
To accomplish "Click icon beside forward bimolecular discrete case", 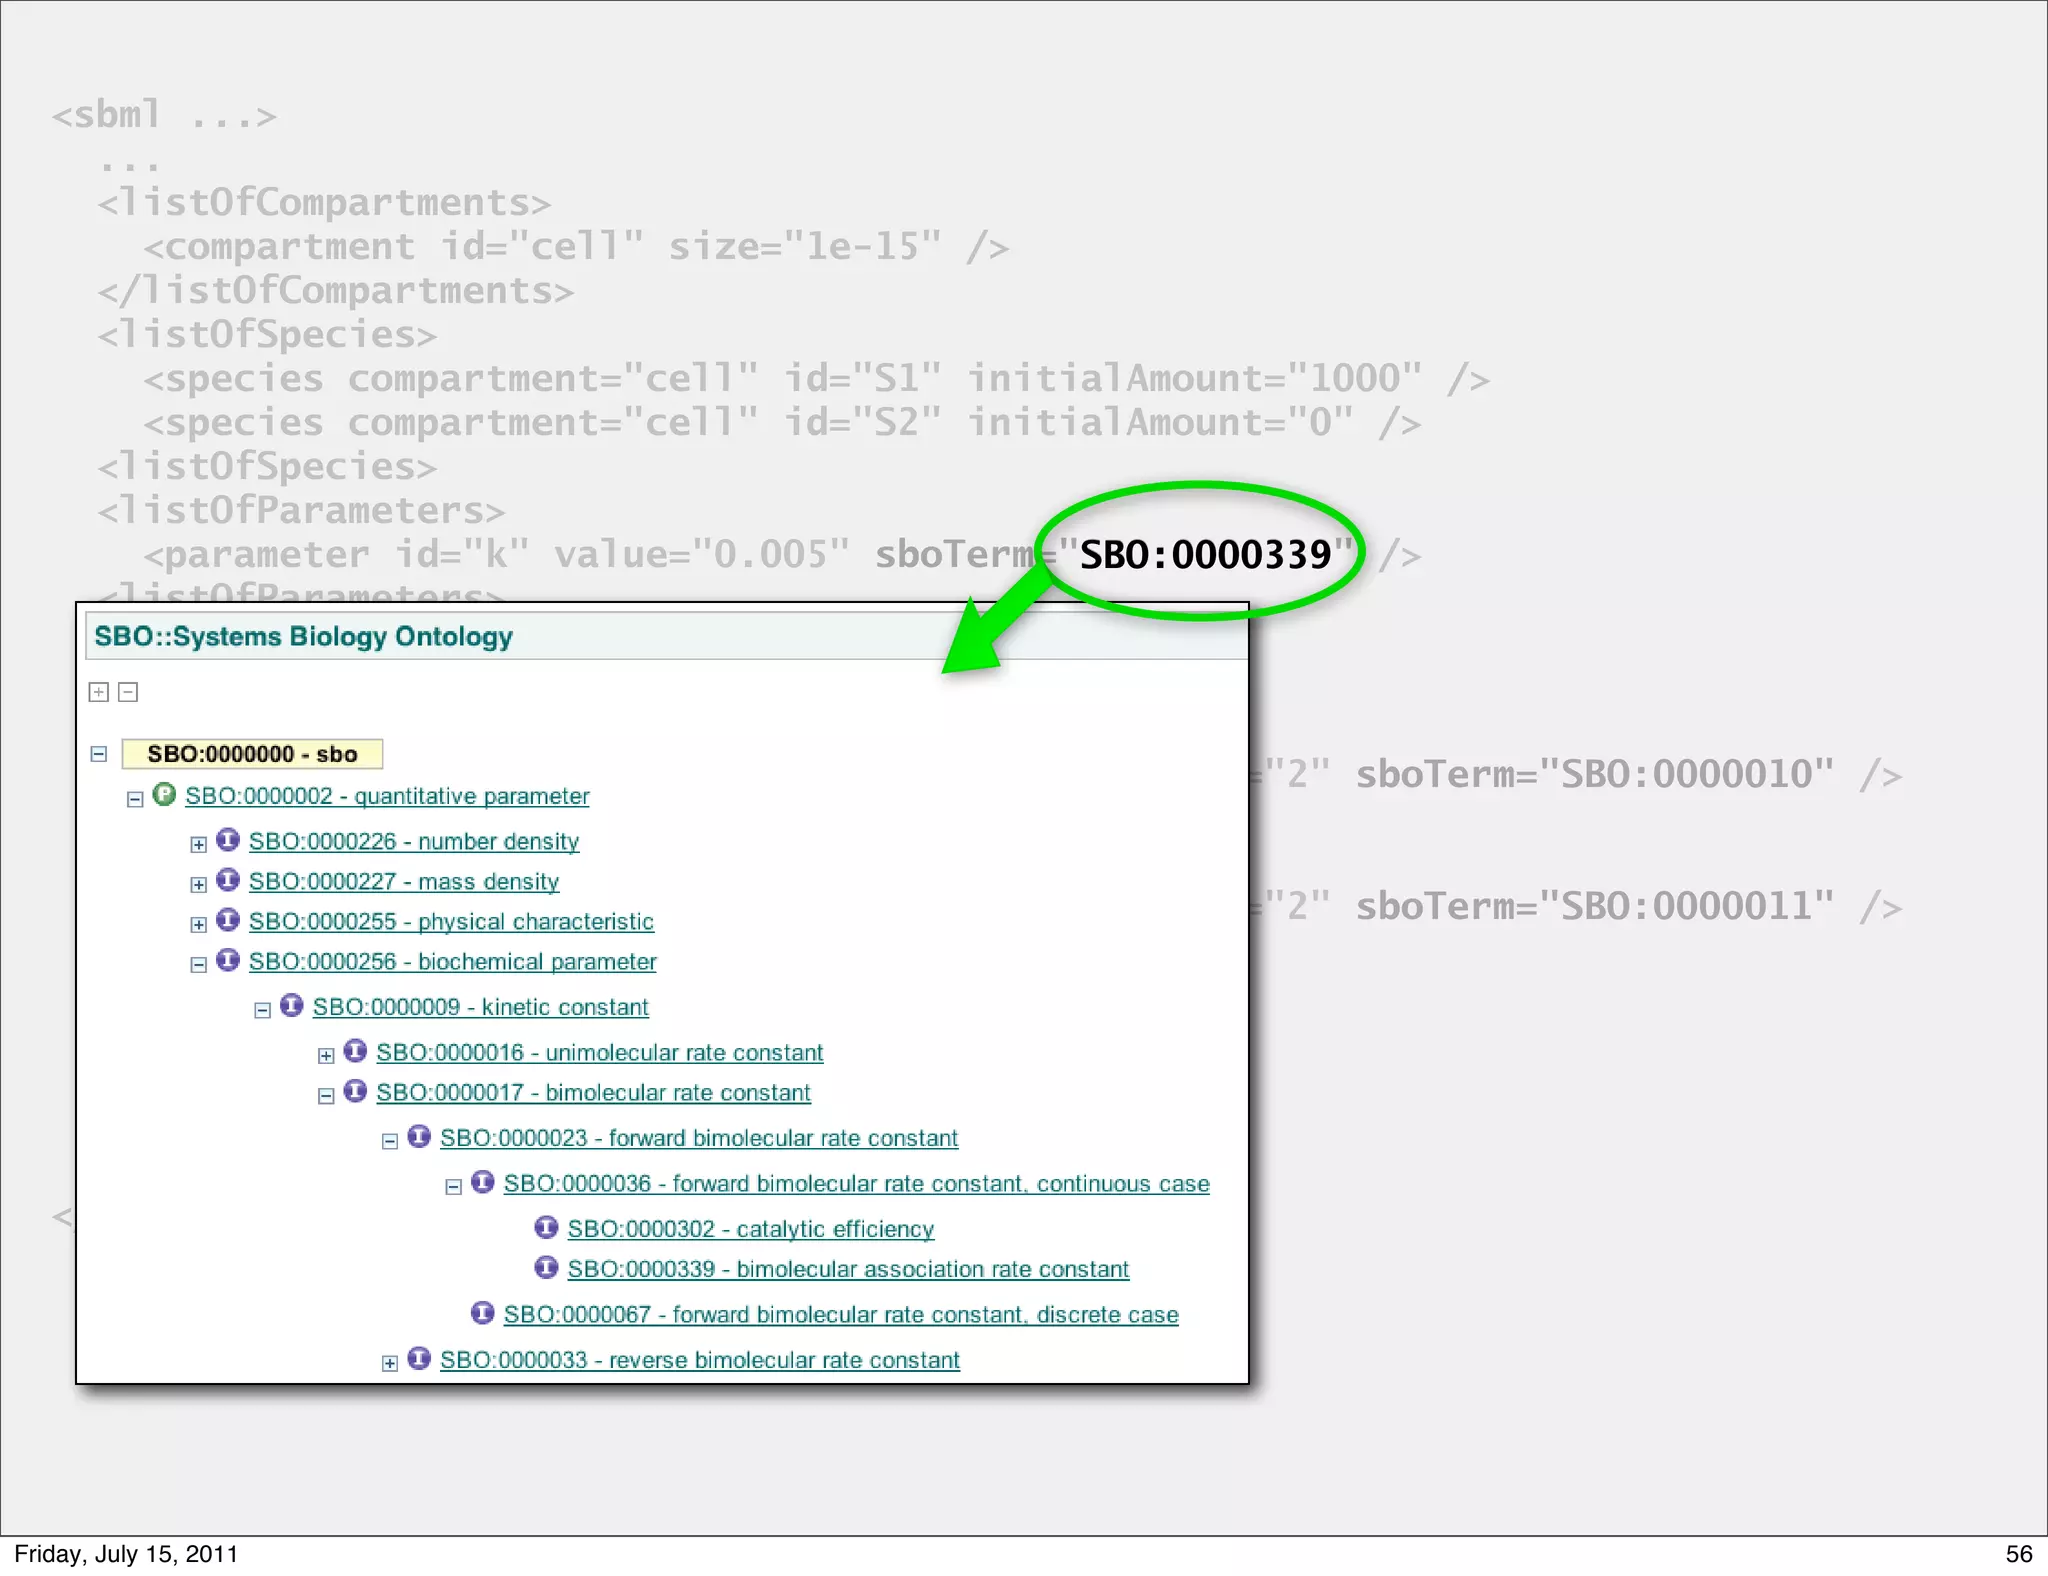I will [482, 1313].
